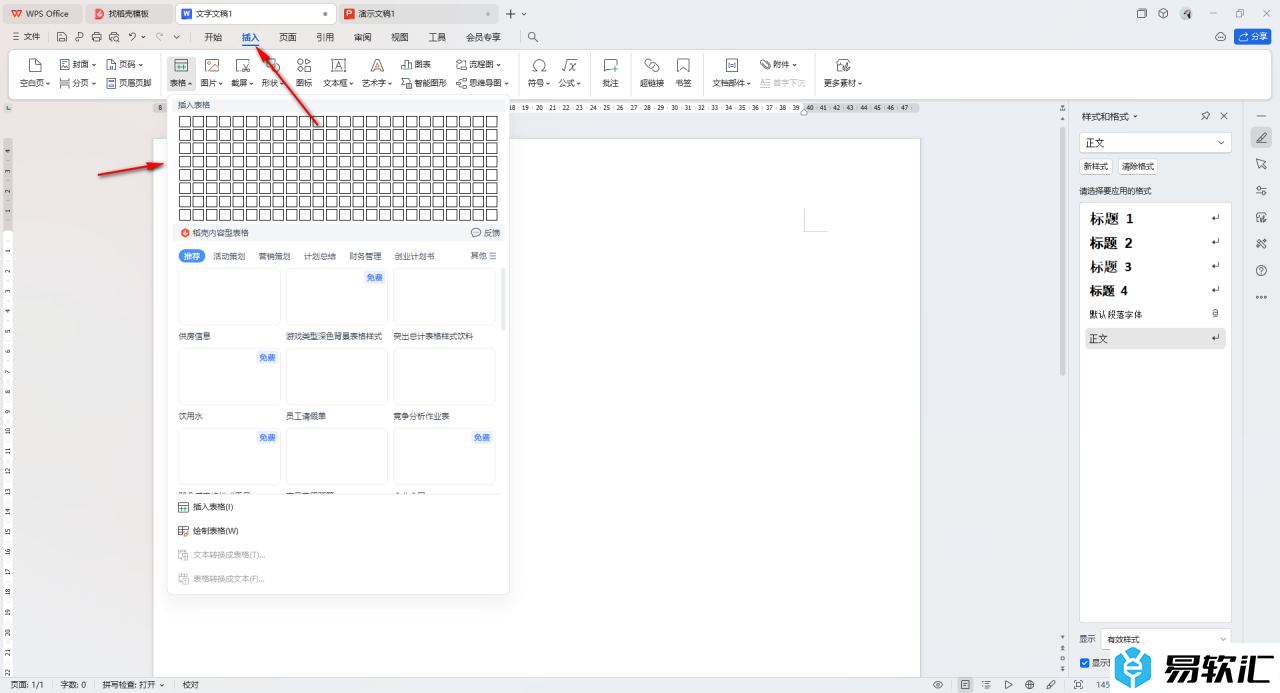Screen dimensions: 1280x693
Task: Open the 供房信息 table template thumbnail
Action: click(229, 296)
